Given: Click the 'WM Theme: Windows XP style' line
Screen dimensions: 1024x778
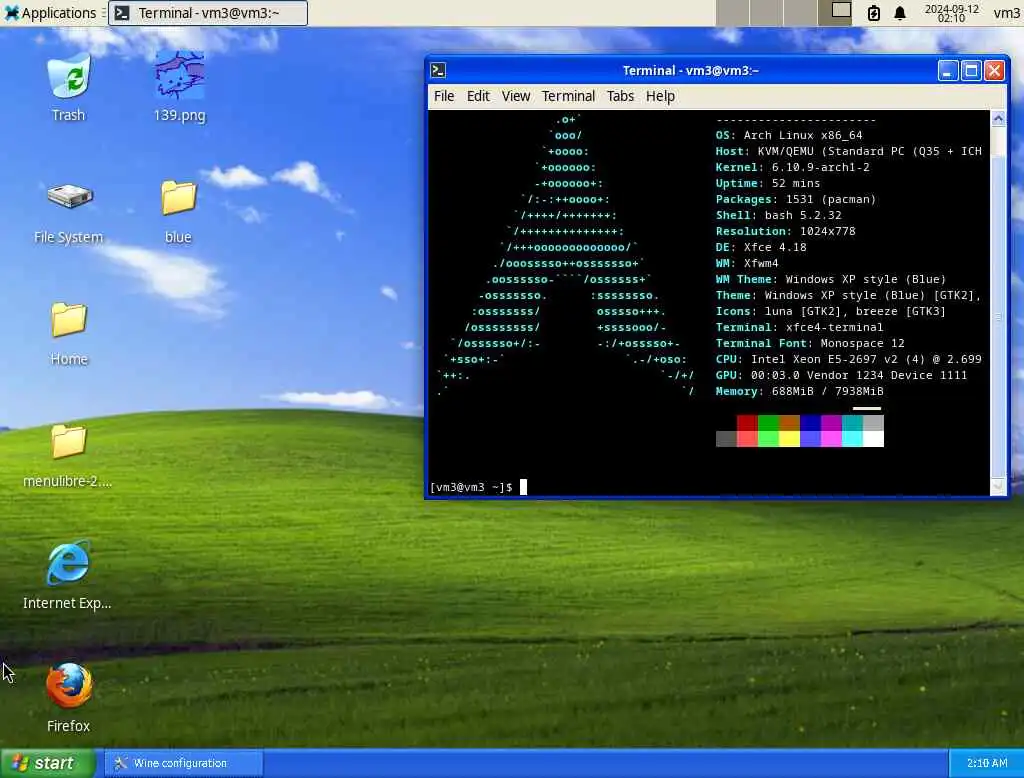Looking at the screenshot, I should 831,279.
